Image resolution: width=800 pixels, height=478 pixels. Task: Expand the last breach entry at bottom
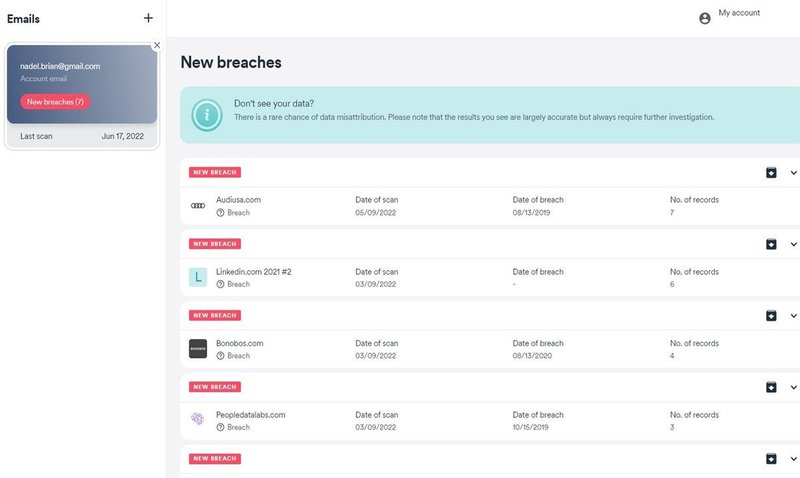point(793,459)
